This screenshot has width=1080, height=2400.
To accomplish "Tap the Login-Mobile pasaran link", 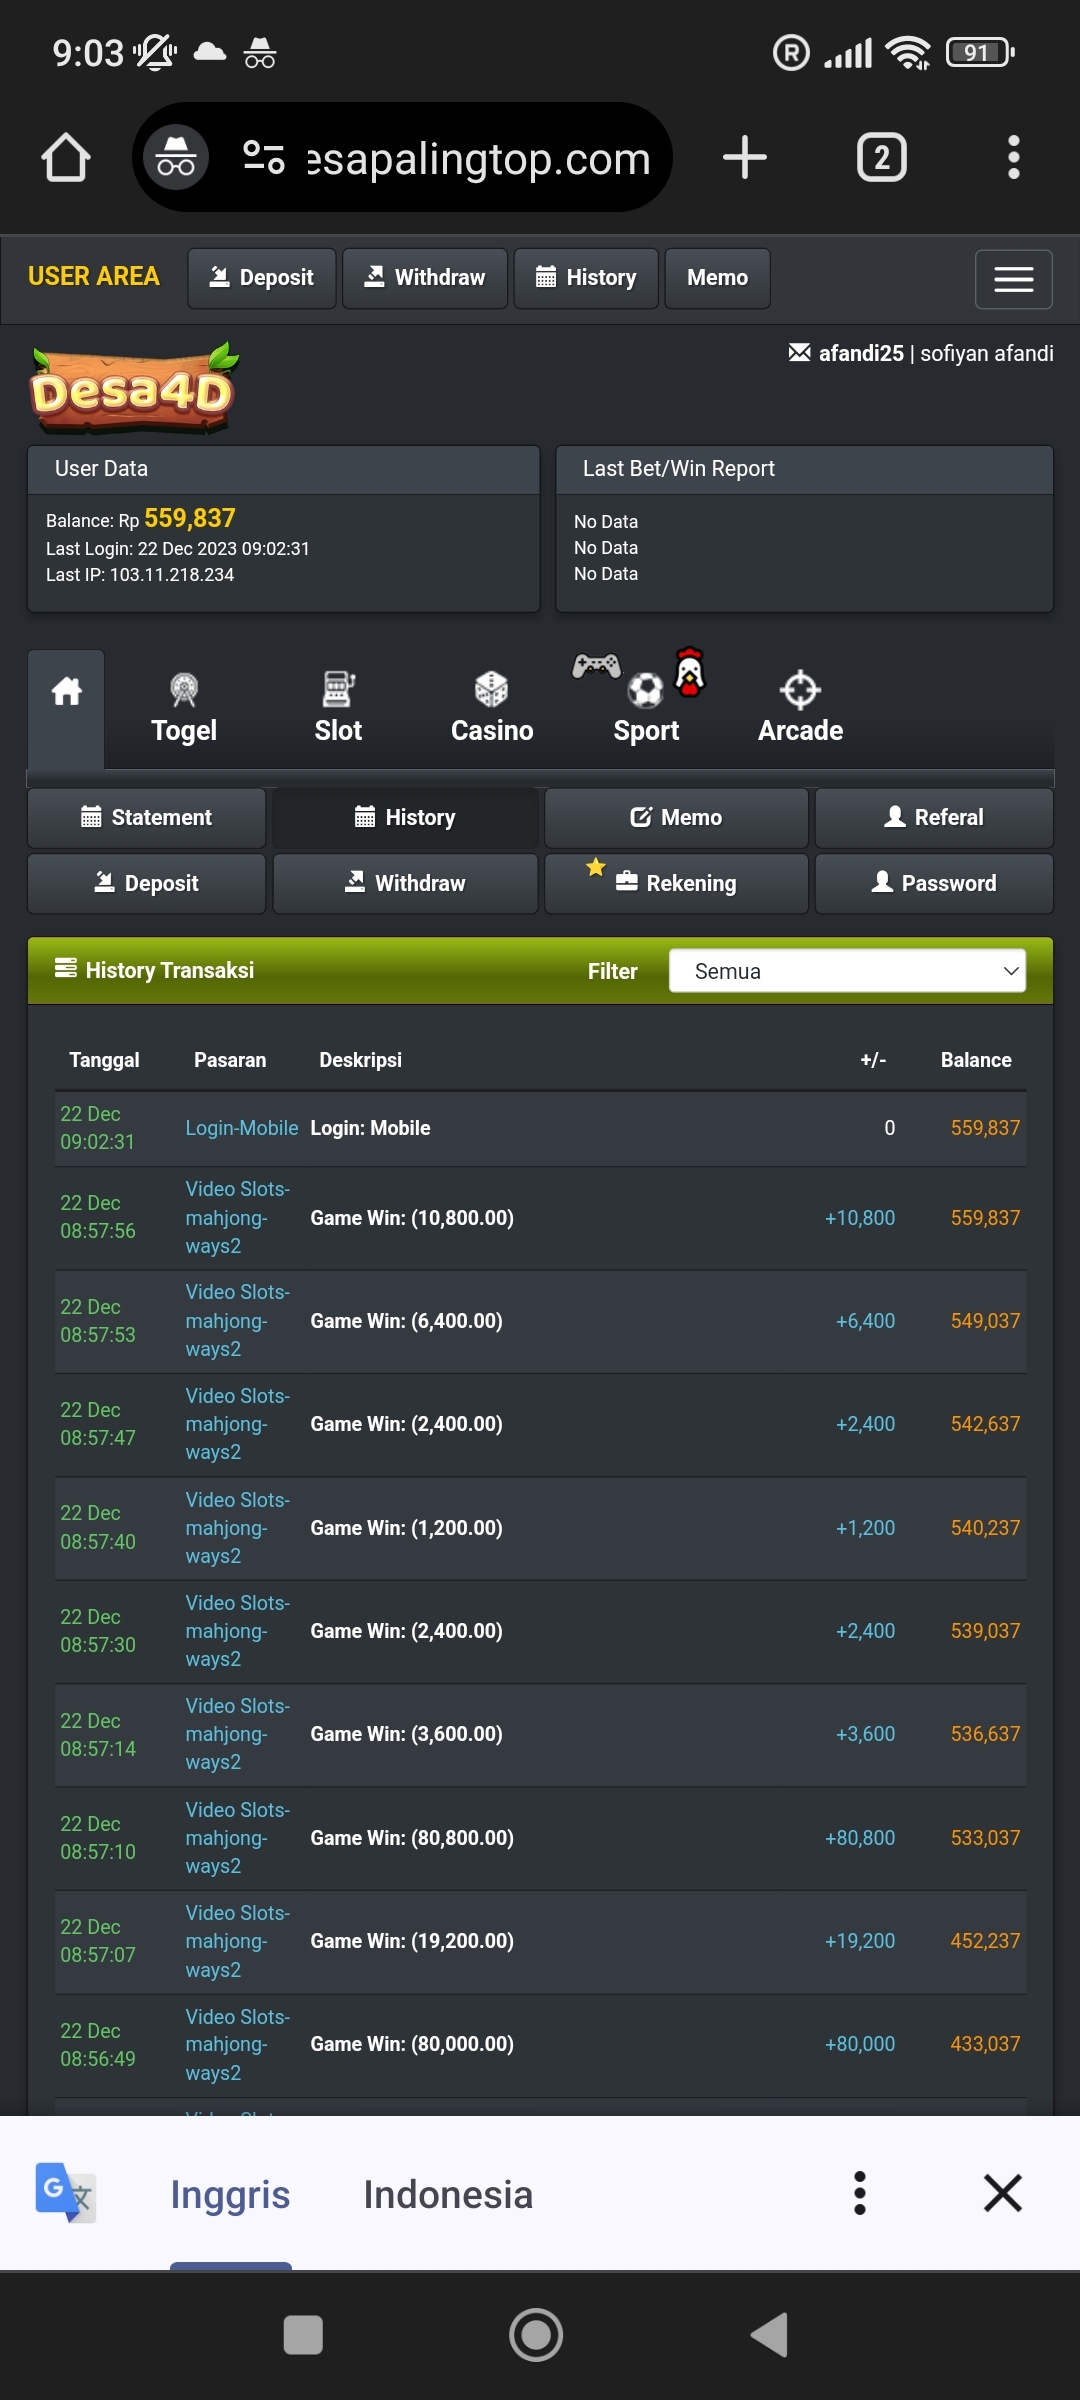I will tap(242, 1128).
